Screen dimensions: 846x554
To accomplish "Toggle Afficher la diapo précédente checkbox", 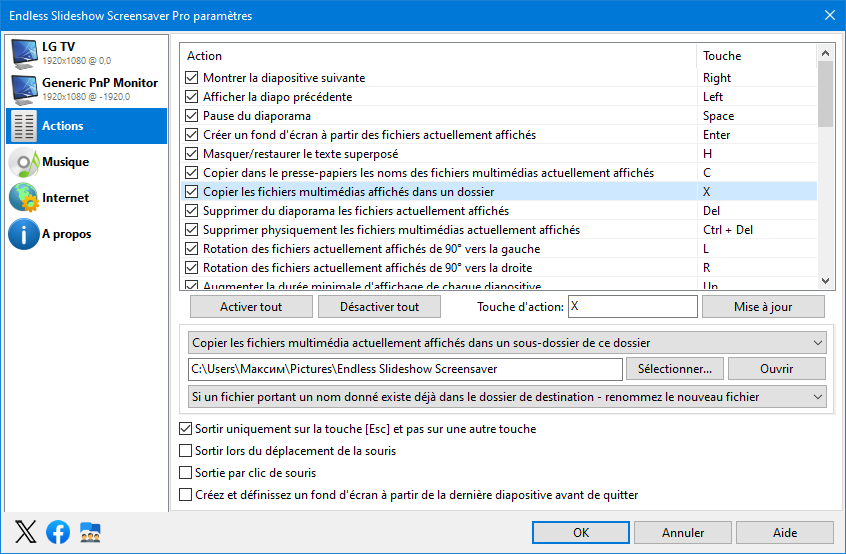I will [192, 97].
